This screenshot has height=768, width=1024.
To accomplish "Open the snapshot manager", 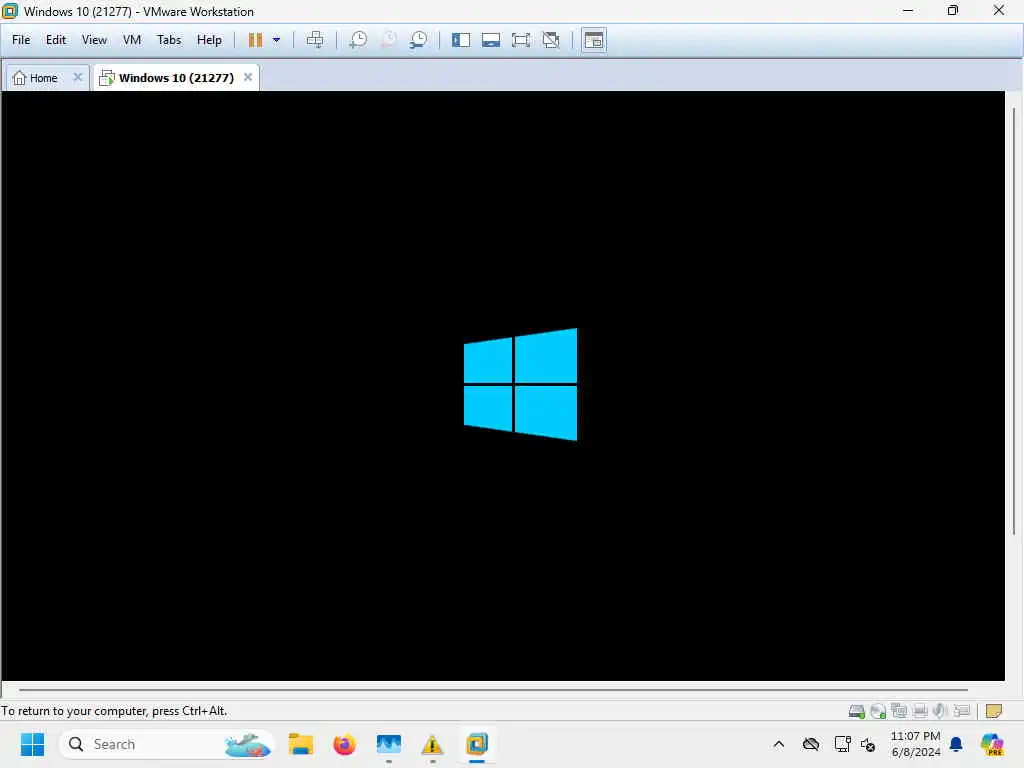I will pos(418,40).
